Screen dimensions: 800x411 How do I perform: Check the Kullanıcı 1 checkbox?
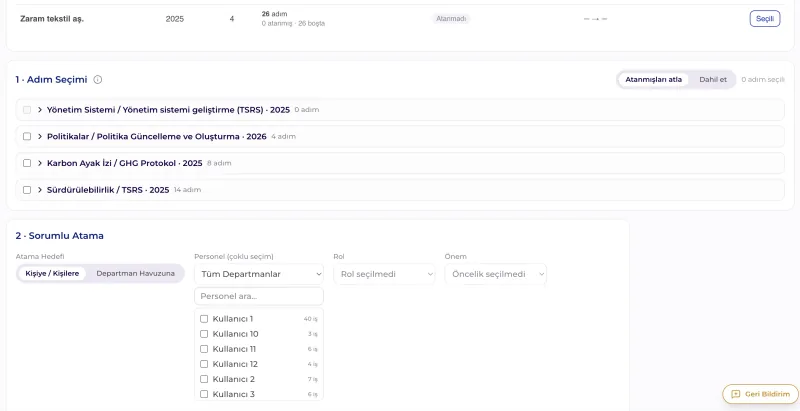[x=204, y=319]
